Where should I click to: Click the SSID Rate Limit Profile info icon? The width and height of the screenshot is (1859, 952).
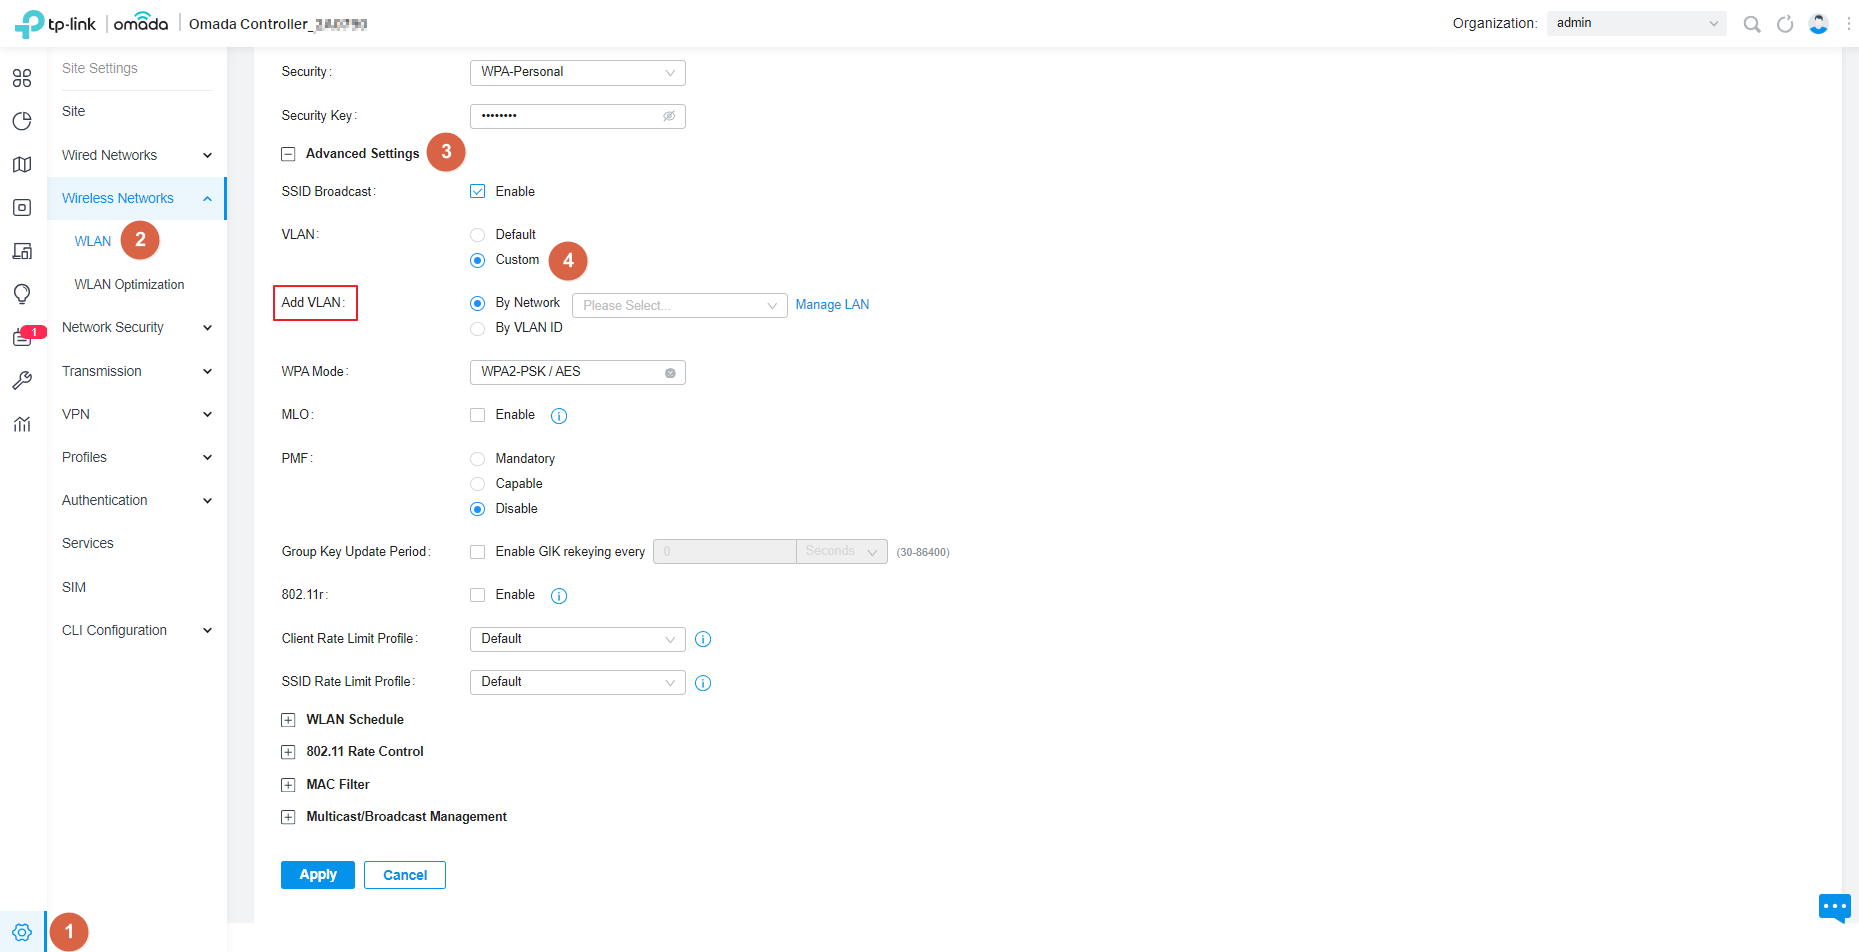(x=703, y=683)
